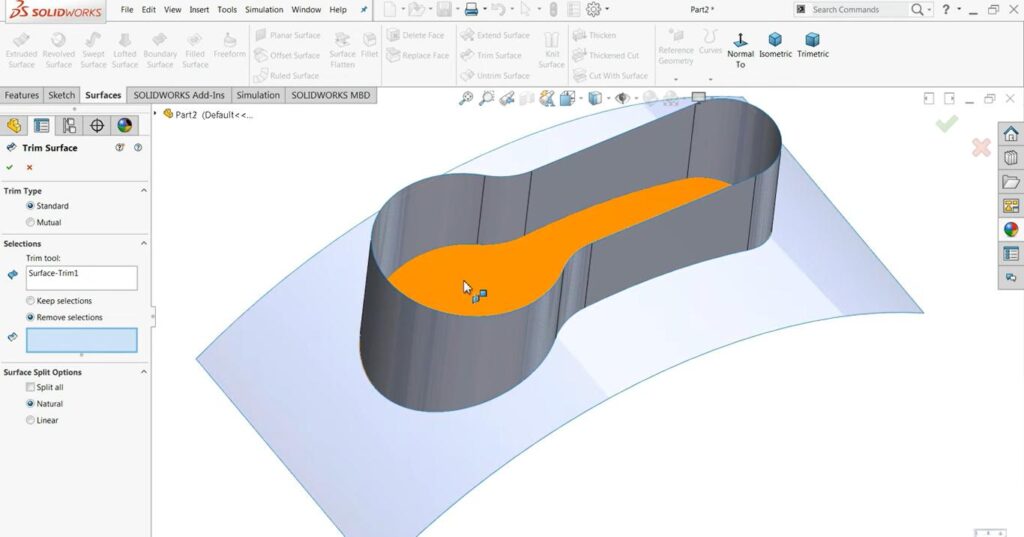Viewport: 1024px width, 537px height.
Task: Open the Appearances color ball in the task pane
Action: pos(1011,230)
